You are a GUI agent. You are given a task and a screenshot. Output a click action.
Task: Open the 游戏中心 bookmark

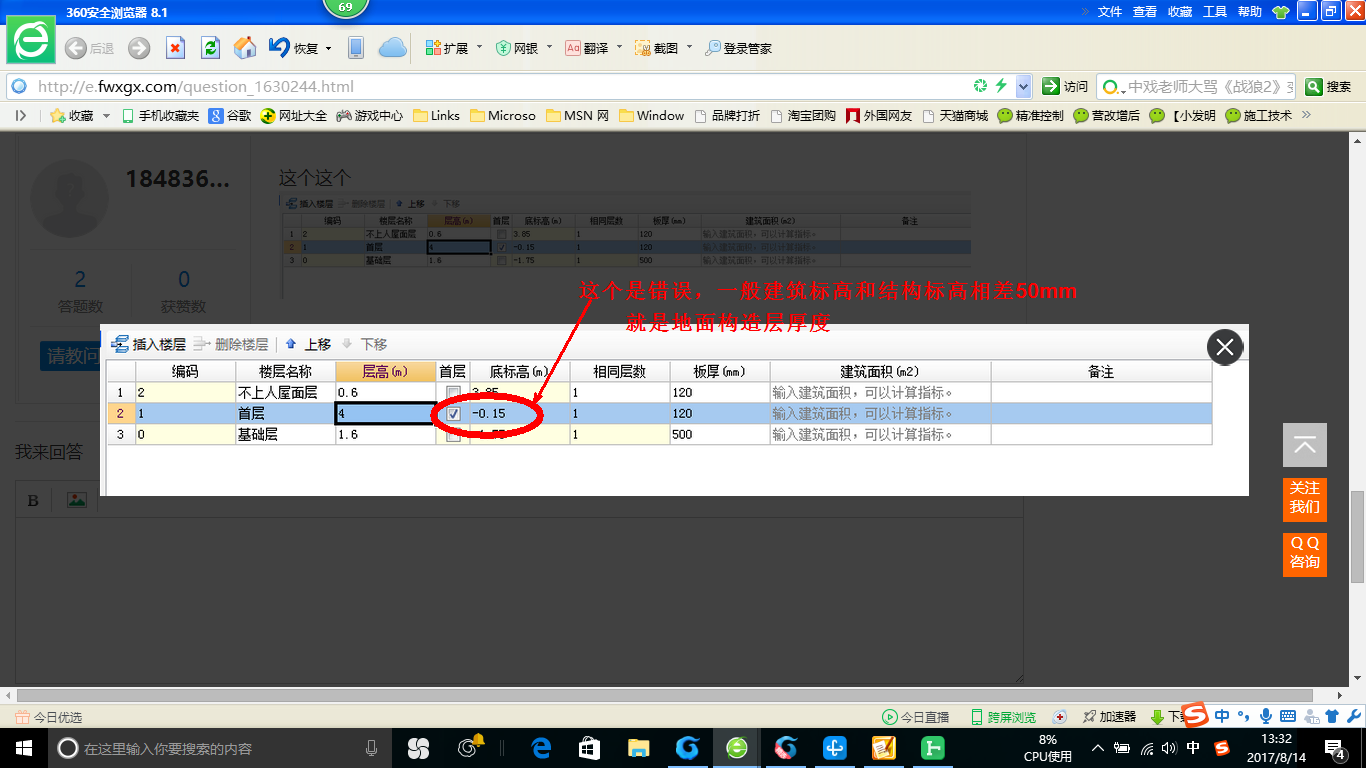click(x=369, y=116)
